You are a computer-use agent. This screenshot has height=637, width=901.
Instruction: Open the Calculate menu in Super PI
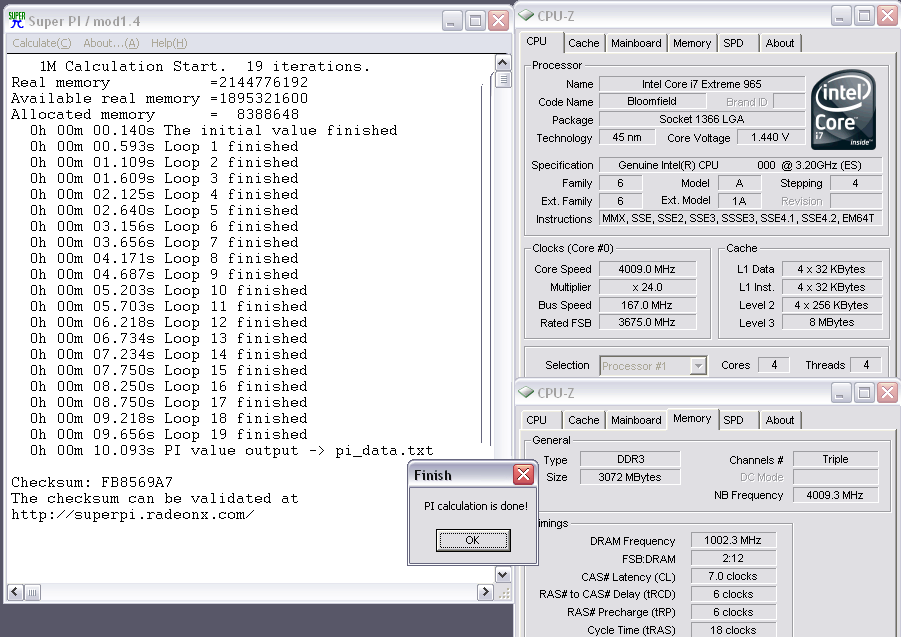tap(42, 43)
